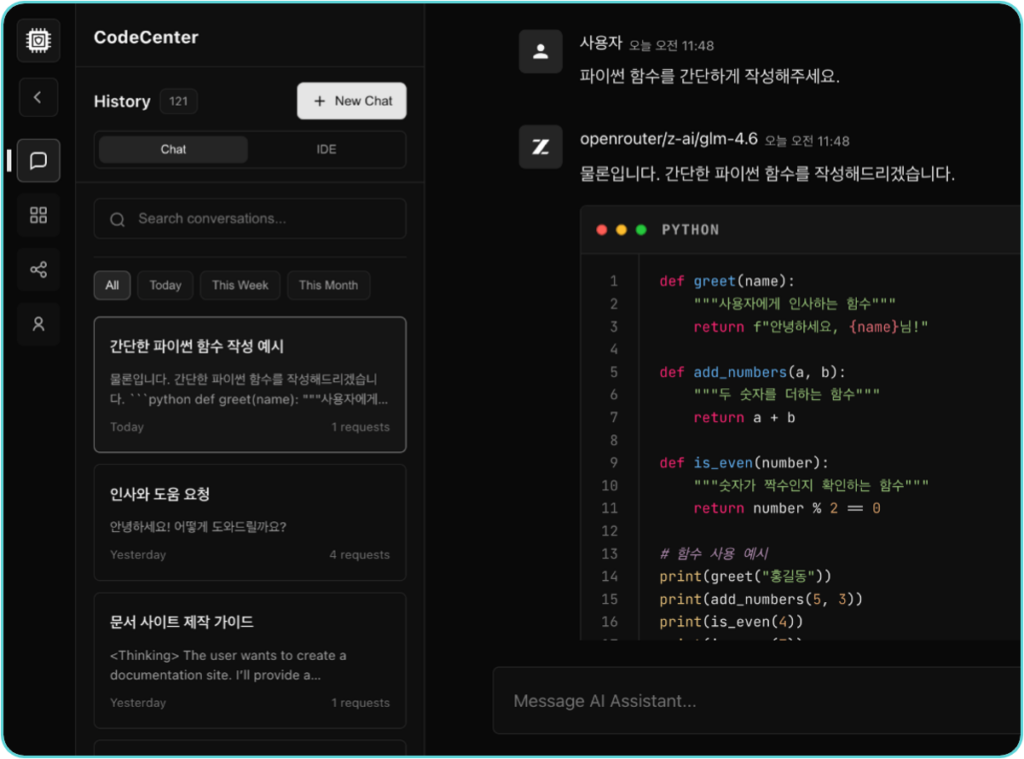Open the chat bubble sidebar icon

pos(39,161)
